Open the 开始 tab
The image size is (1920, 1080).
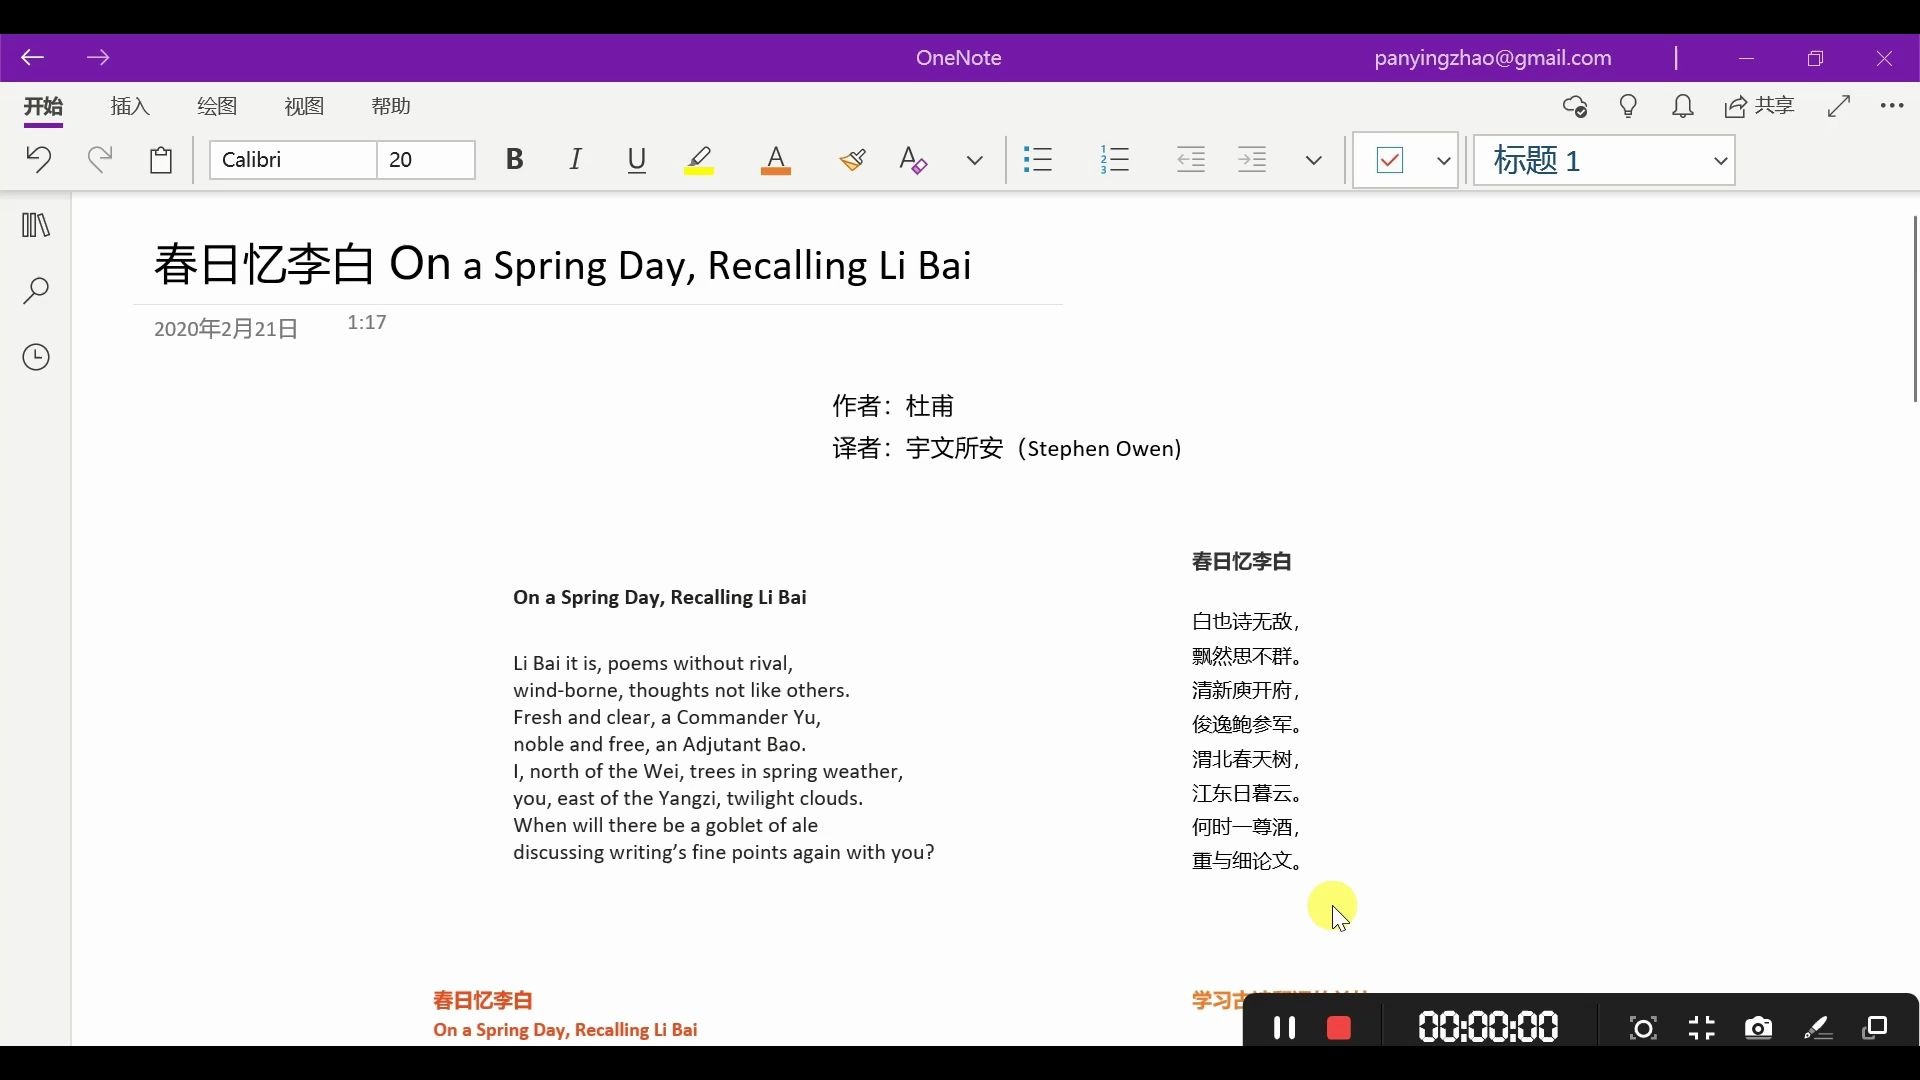(43, 107)
